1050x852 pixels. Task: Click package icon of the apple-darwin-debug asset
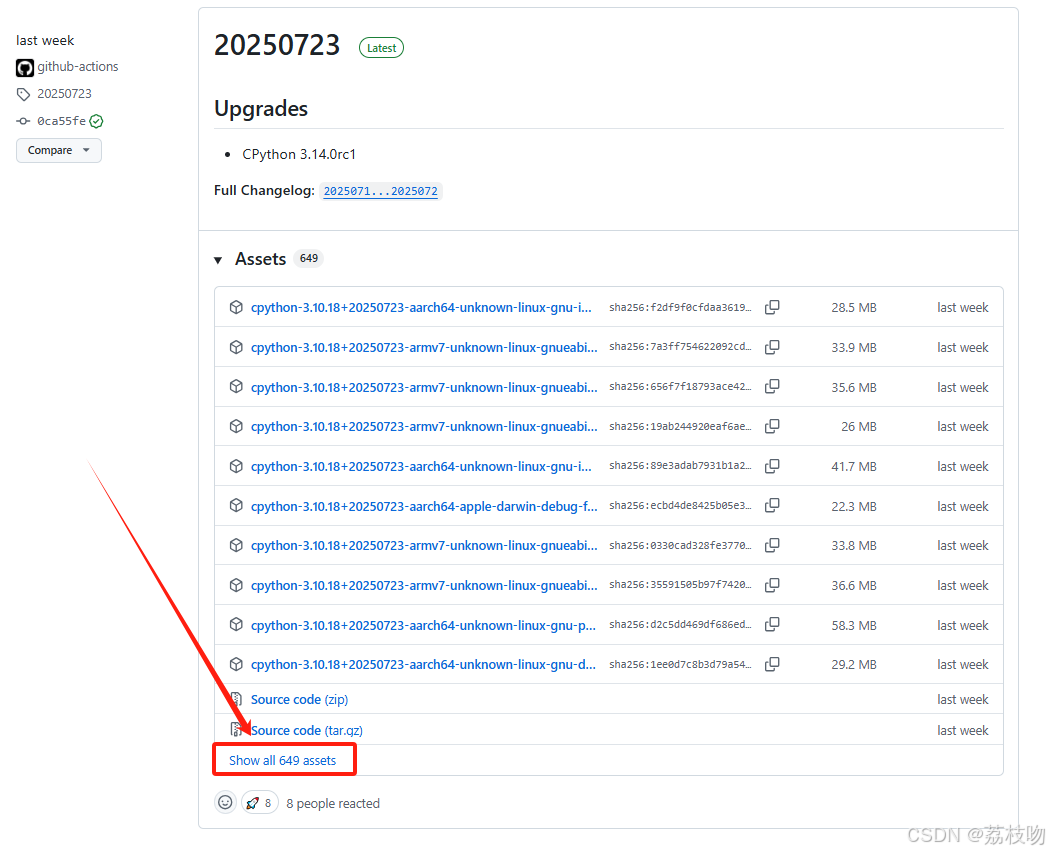(236, 506)
